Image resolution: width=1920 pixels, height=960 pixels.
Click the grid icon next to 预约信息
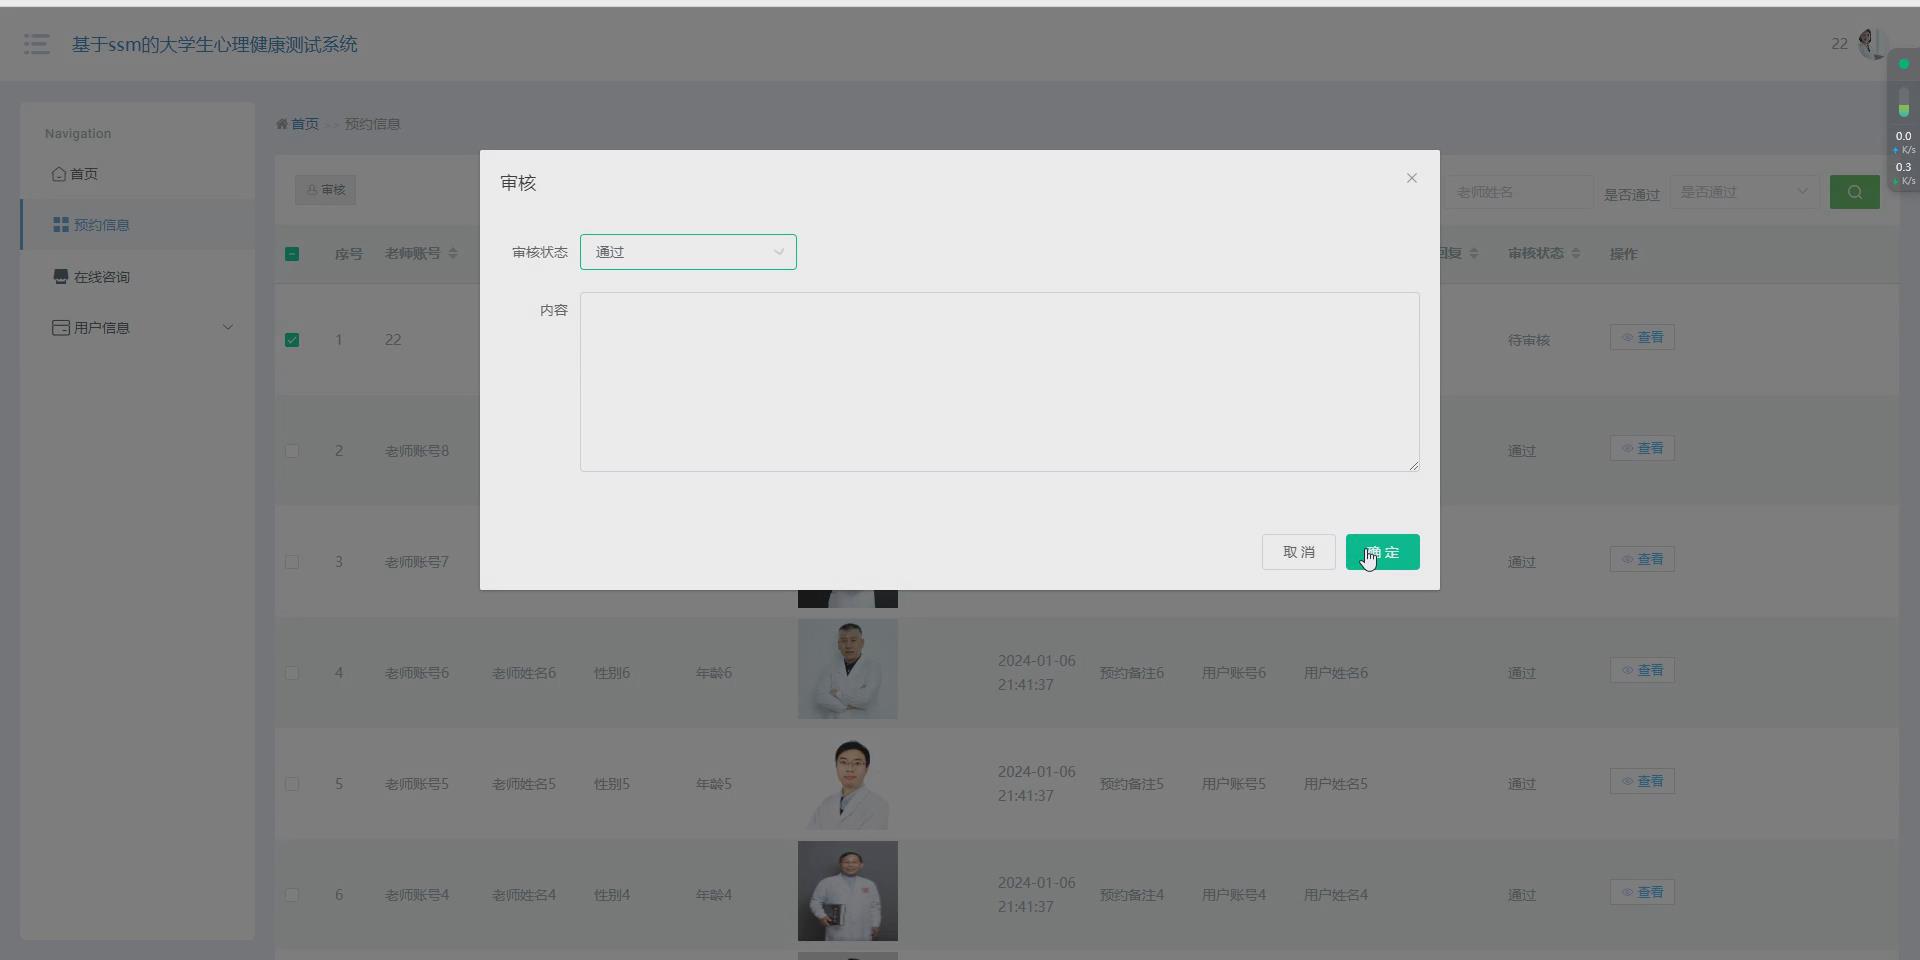tap(60, 225)
